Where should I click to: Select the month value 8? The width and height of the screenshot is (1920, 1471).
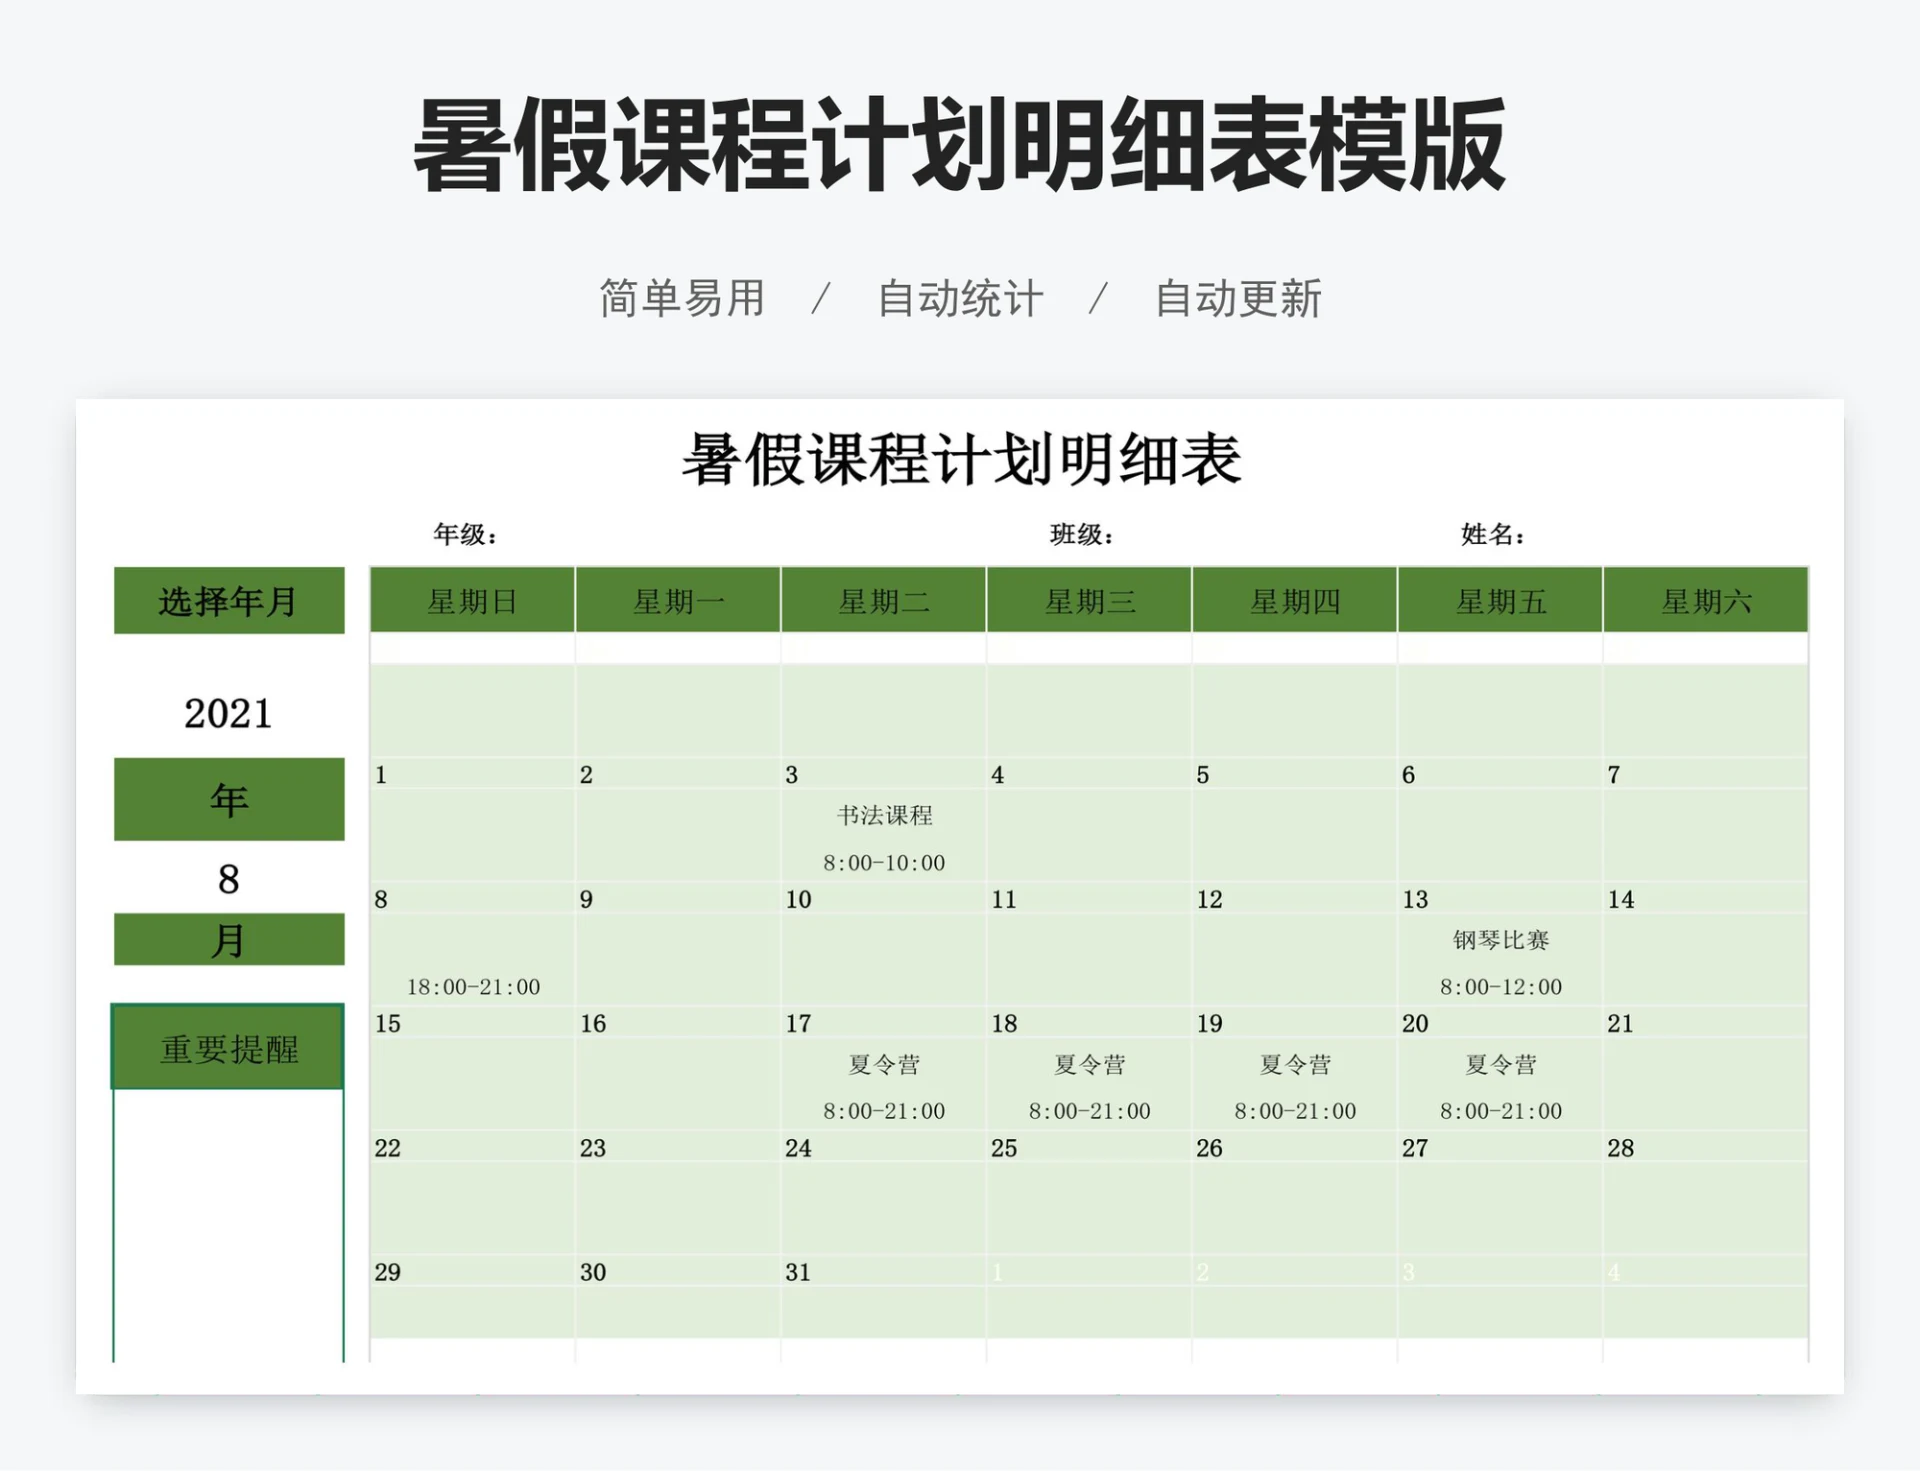(228, 878)
